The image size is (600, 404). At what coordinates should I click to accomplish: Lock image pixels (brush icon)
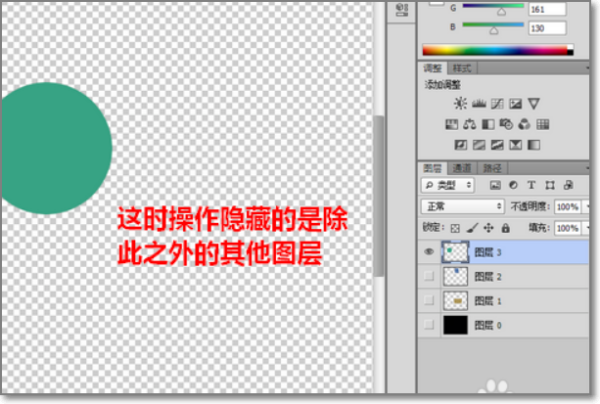[472, 228]
